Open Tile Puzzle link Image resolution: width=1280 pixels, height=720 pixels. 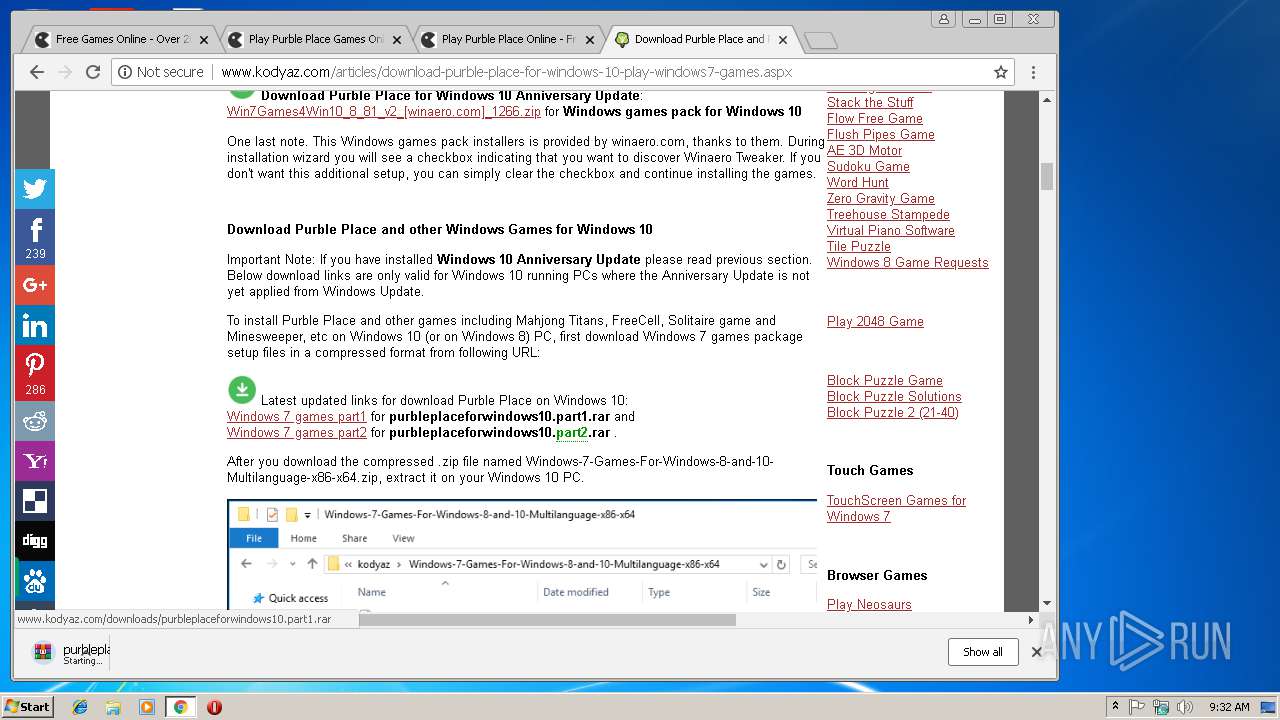point(859,246)
